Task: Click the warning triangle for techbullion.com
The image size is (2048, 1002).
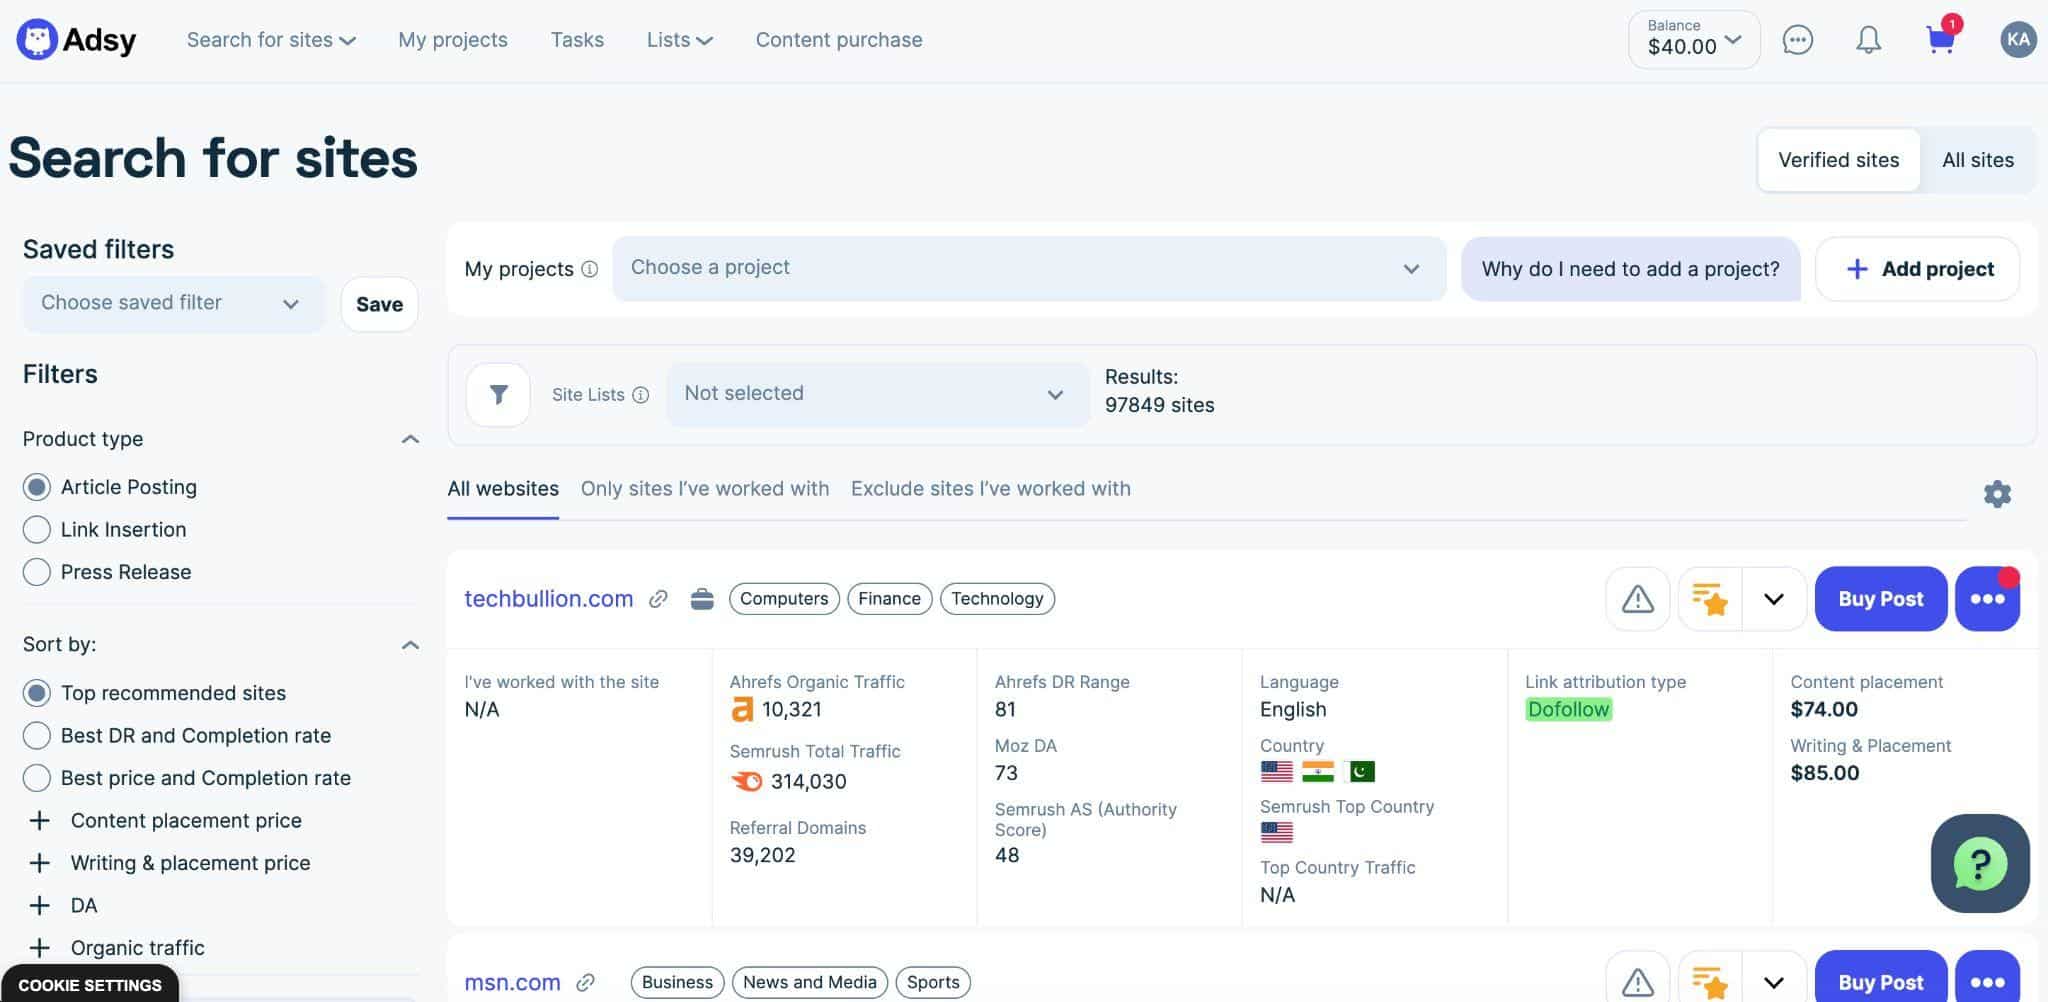Action: click(1637, 599)
